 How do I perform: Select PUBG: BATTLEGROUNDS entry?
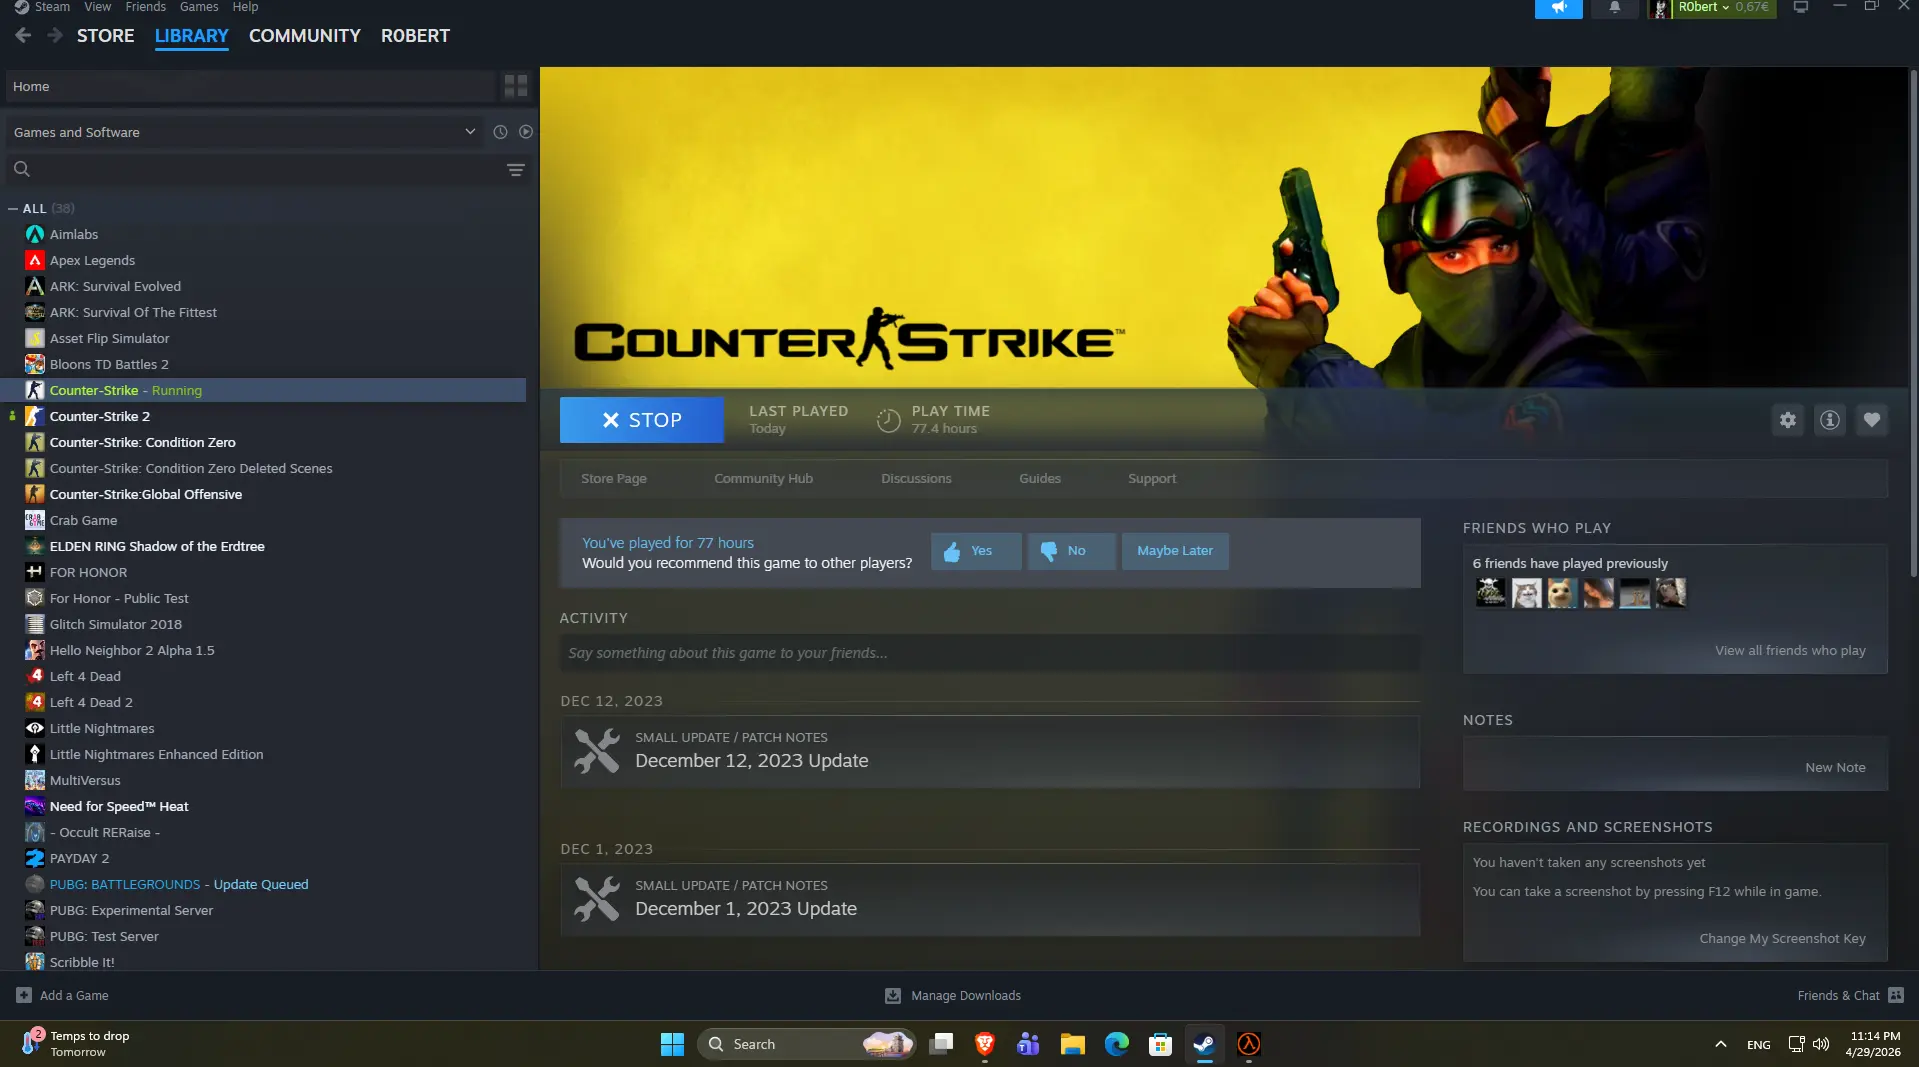tap(179, 885)
